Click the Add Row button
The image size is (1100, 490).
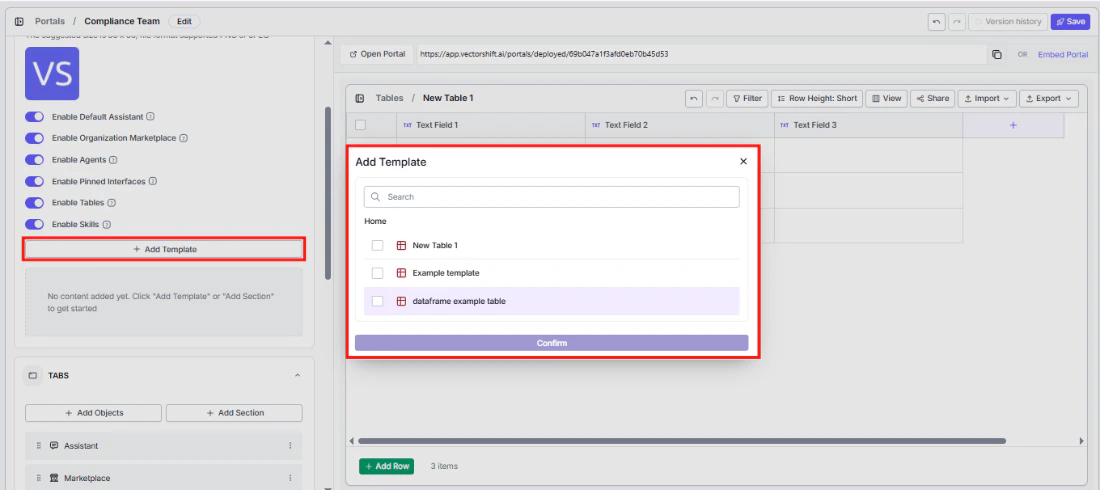pyautogui.click(x=387, y=466)
